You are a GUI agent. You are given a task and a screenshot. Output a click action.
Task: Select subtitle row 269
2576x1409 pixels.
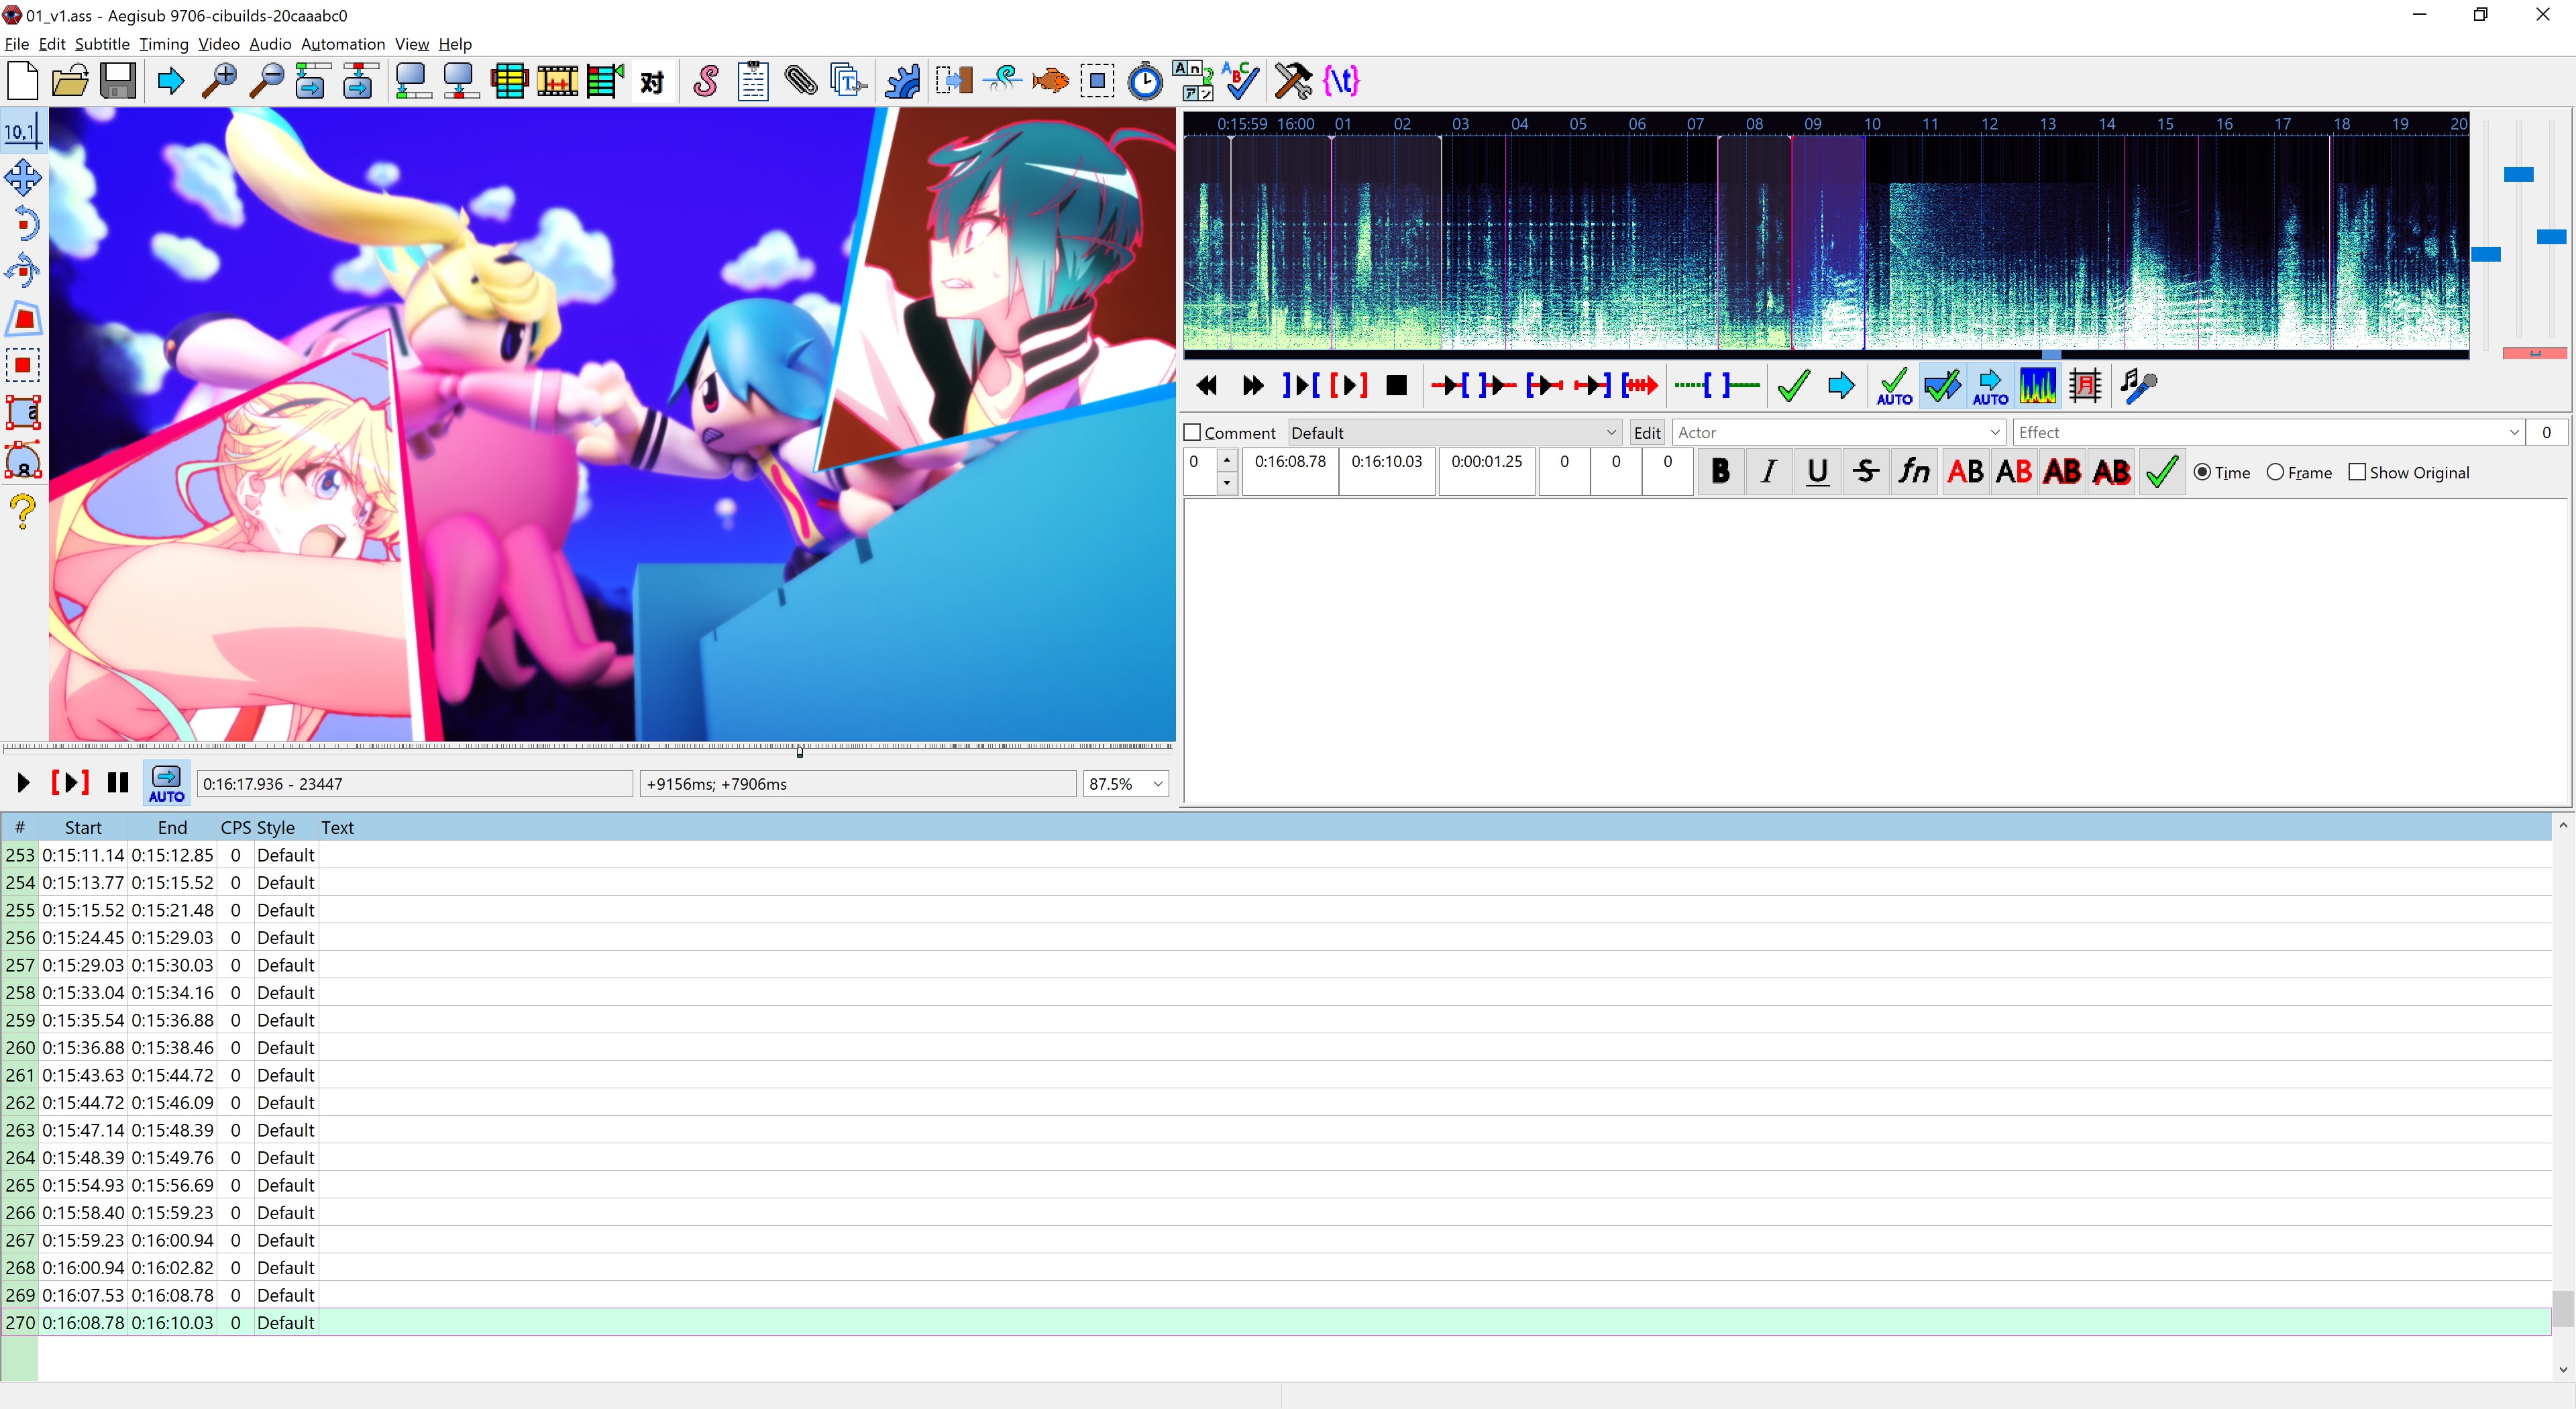[x=1276, y=1295]
